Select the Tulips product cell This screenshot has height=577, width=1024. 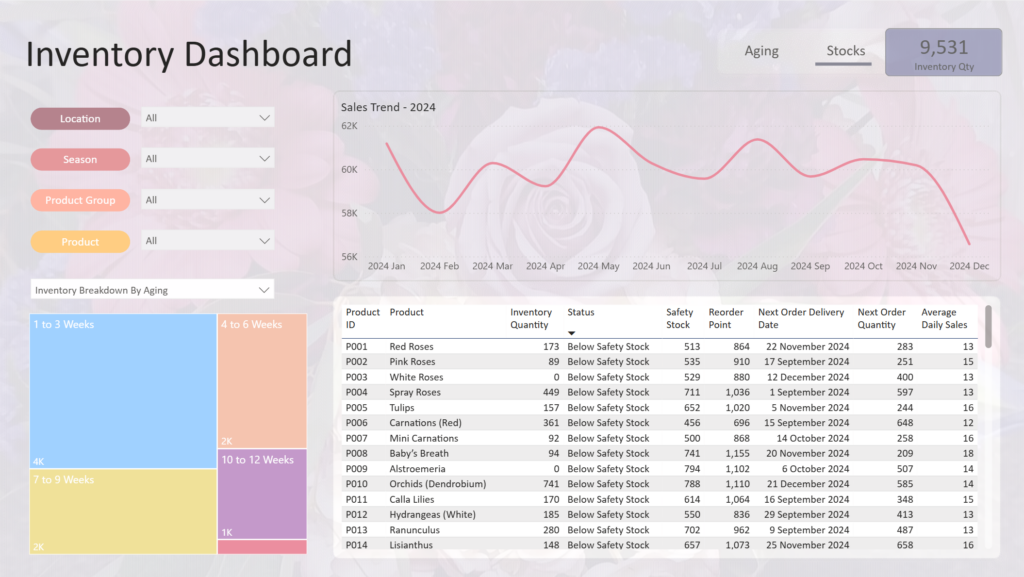(x=402, y=408)
